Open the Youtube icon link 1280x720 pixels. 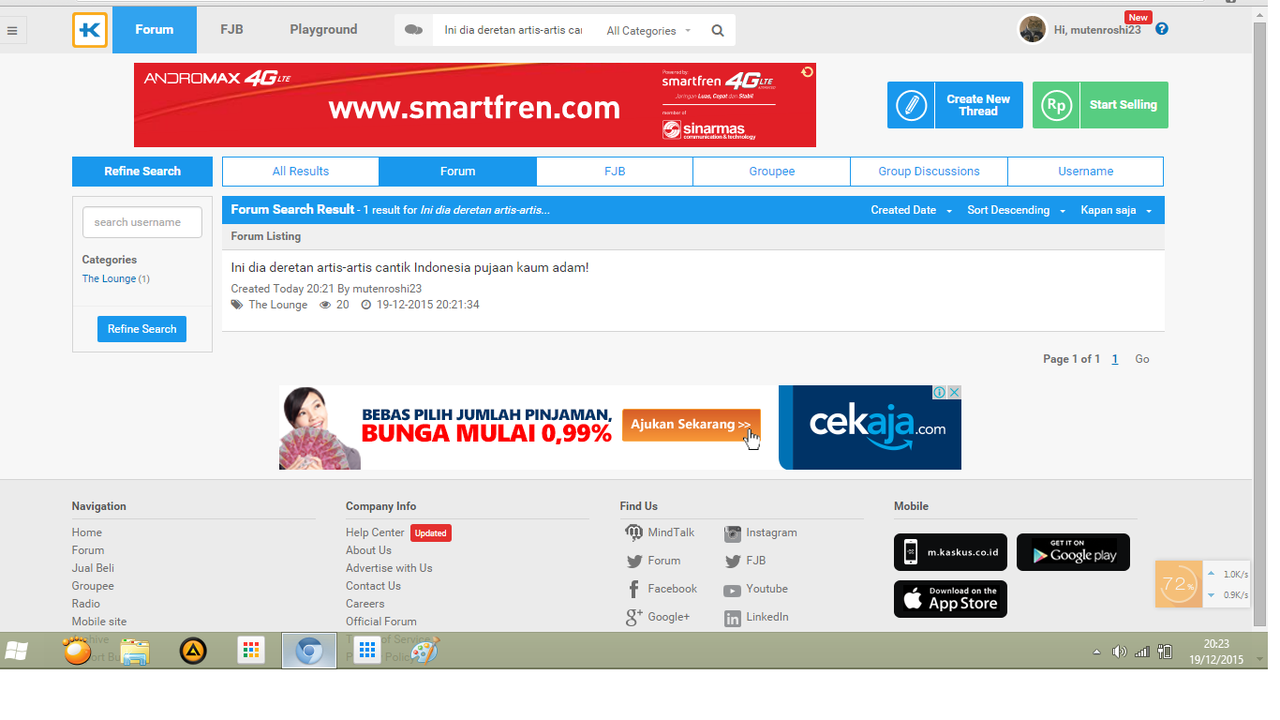point(733,590)
